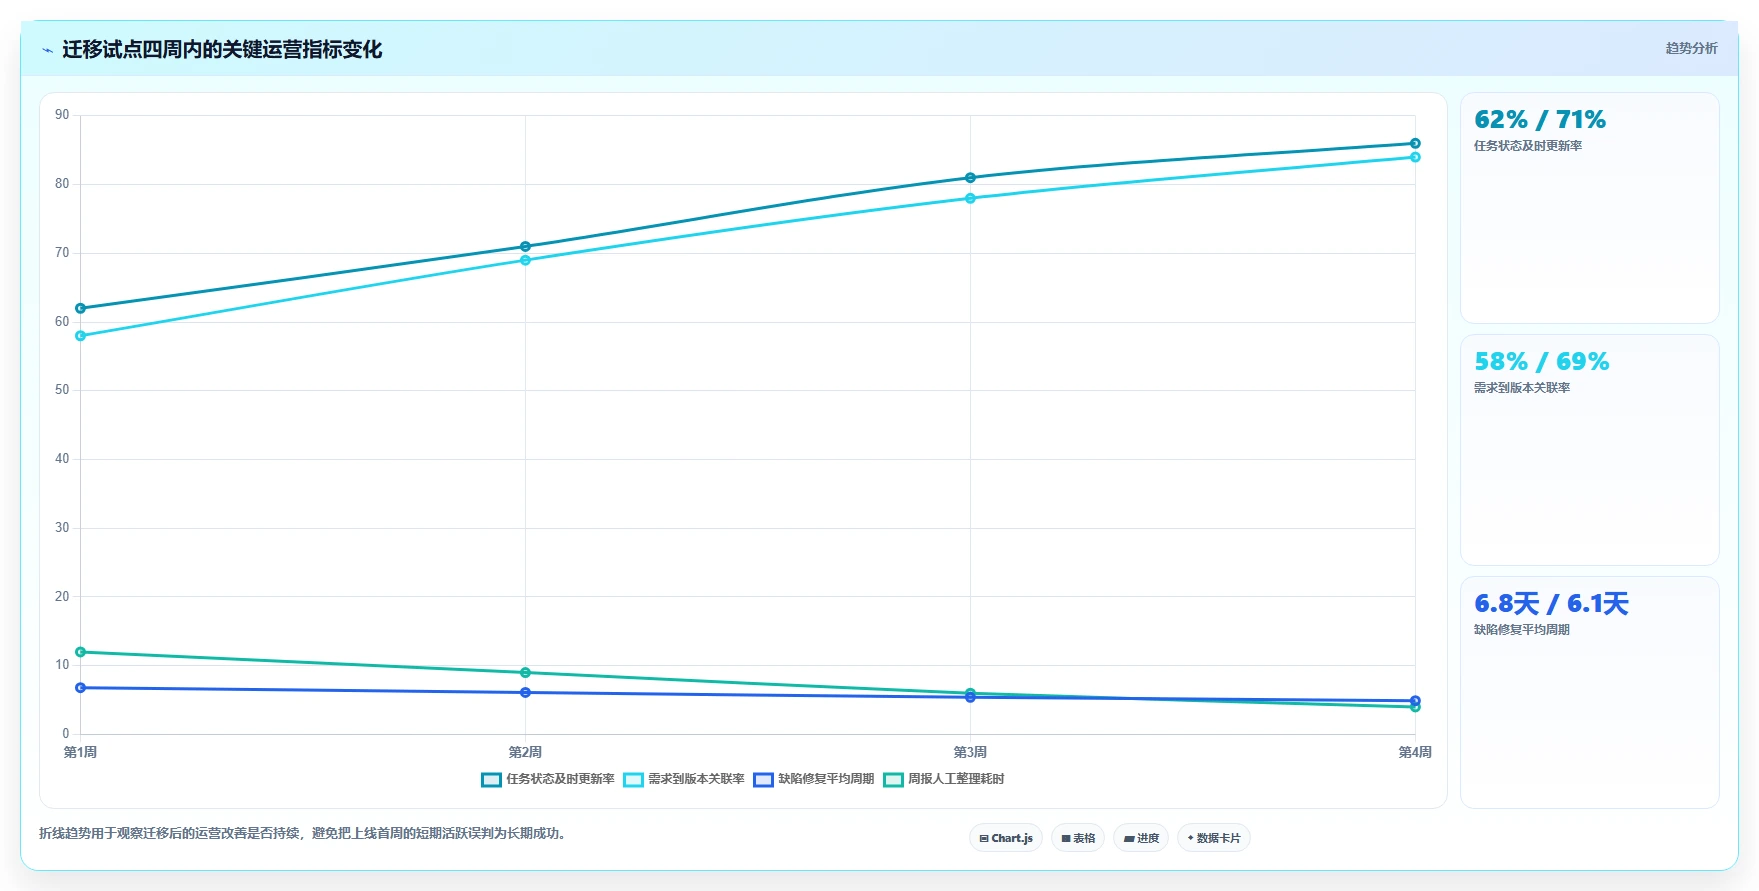Click the 需求到版本关联率 point at 第4周
This screenshot has width=1759, height=891.
pos(1415,157)
